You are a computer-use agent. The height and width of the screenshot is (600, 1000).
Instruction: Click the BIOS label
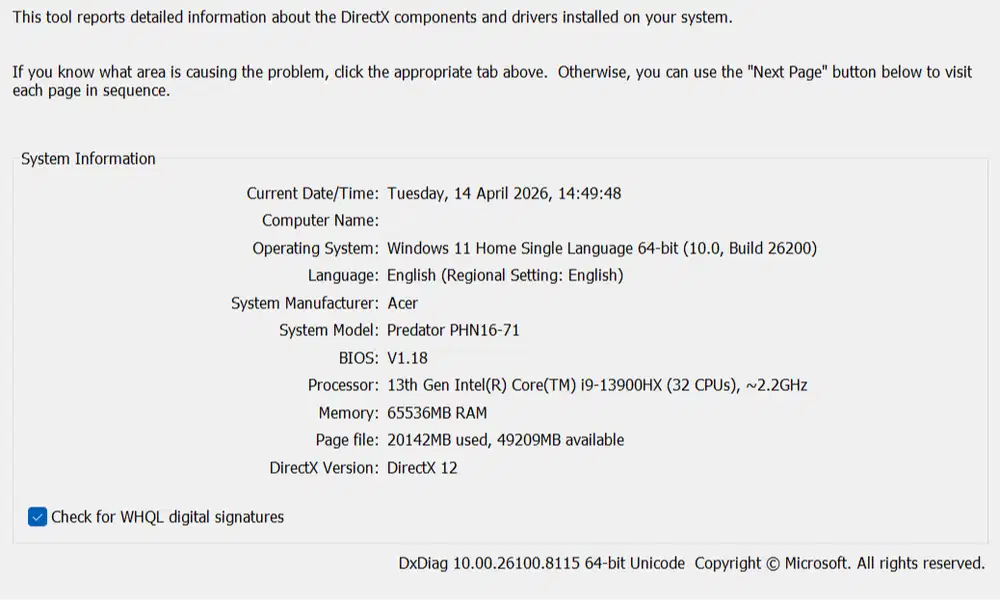359,357
